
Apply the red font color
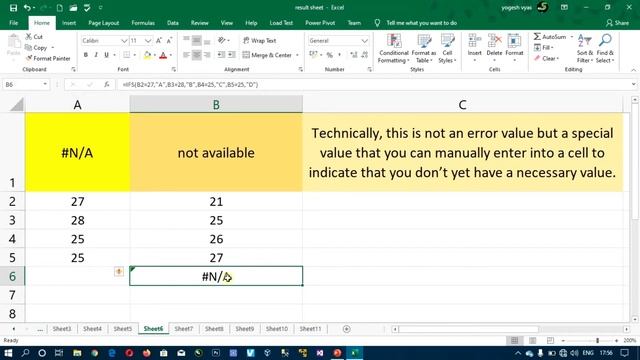(x=163, y=55)
